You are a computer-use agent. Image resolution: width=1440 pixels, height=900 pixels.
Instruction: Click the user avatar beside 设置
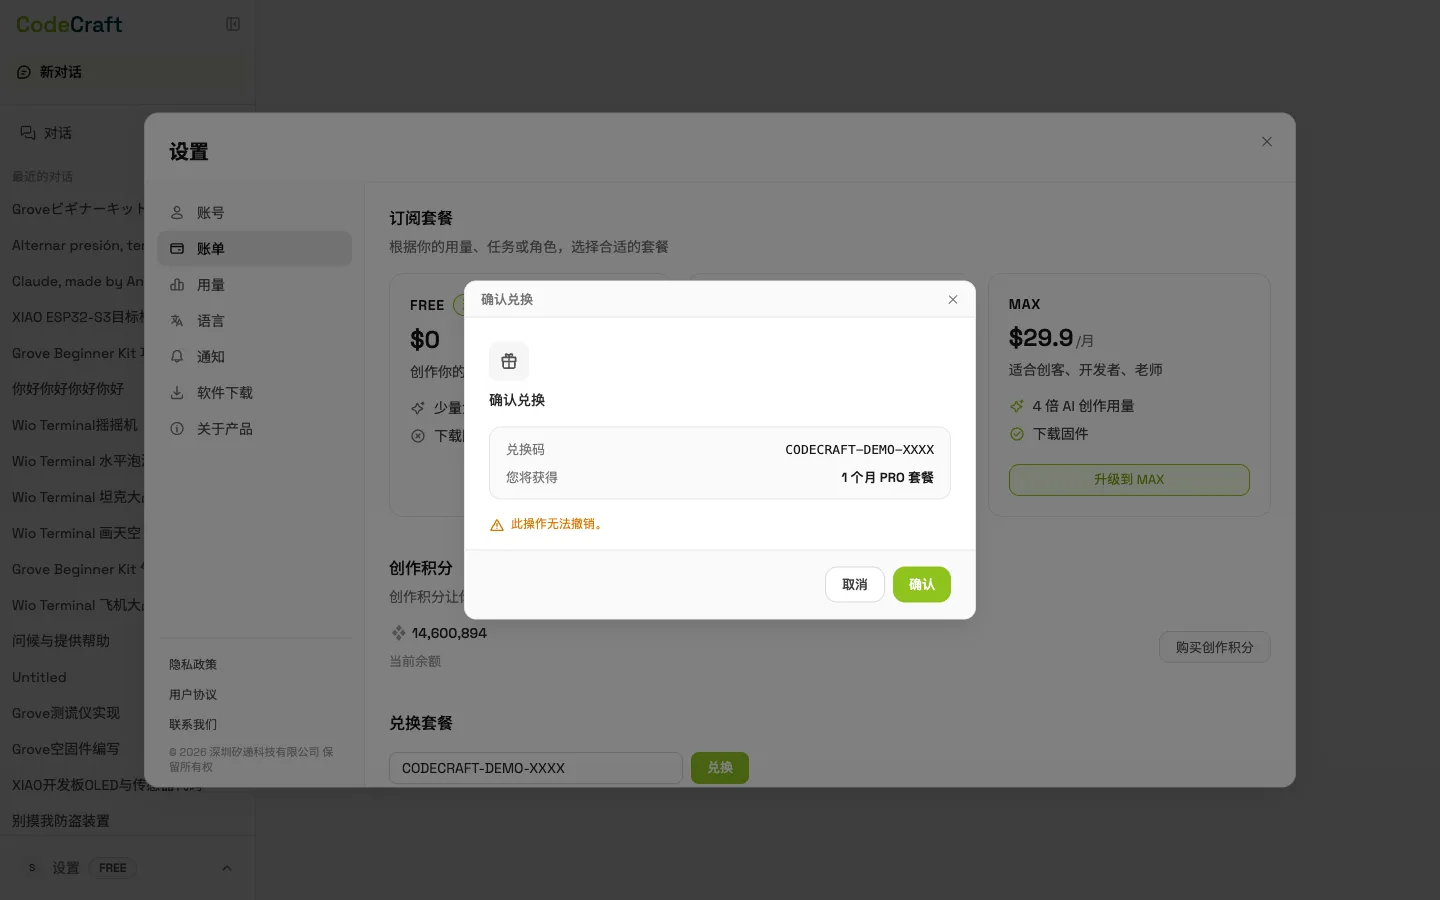[32, 868]
